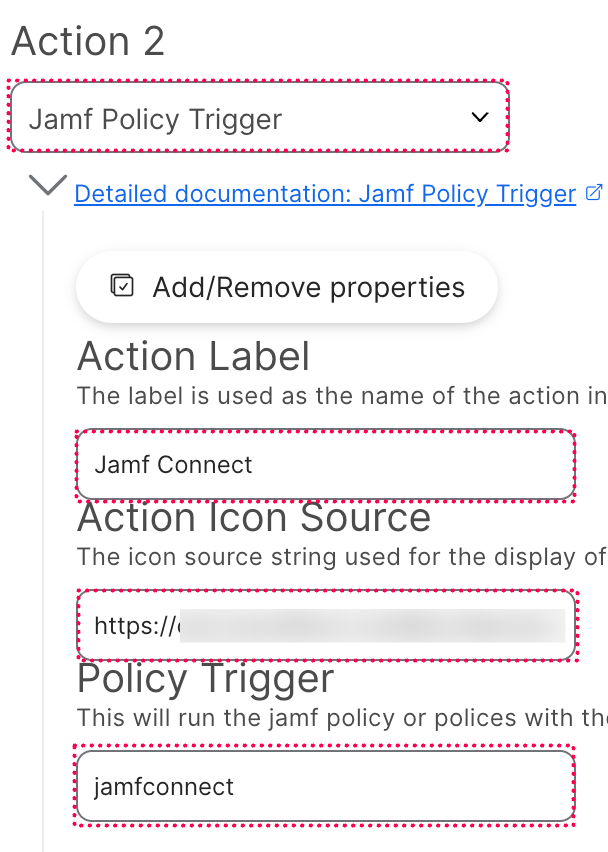Click the external link icon beside documentation
The height and width of the screenshot is (852, 608).
point(593,192)
